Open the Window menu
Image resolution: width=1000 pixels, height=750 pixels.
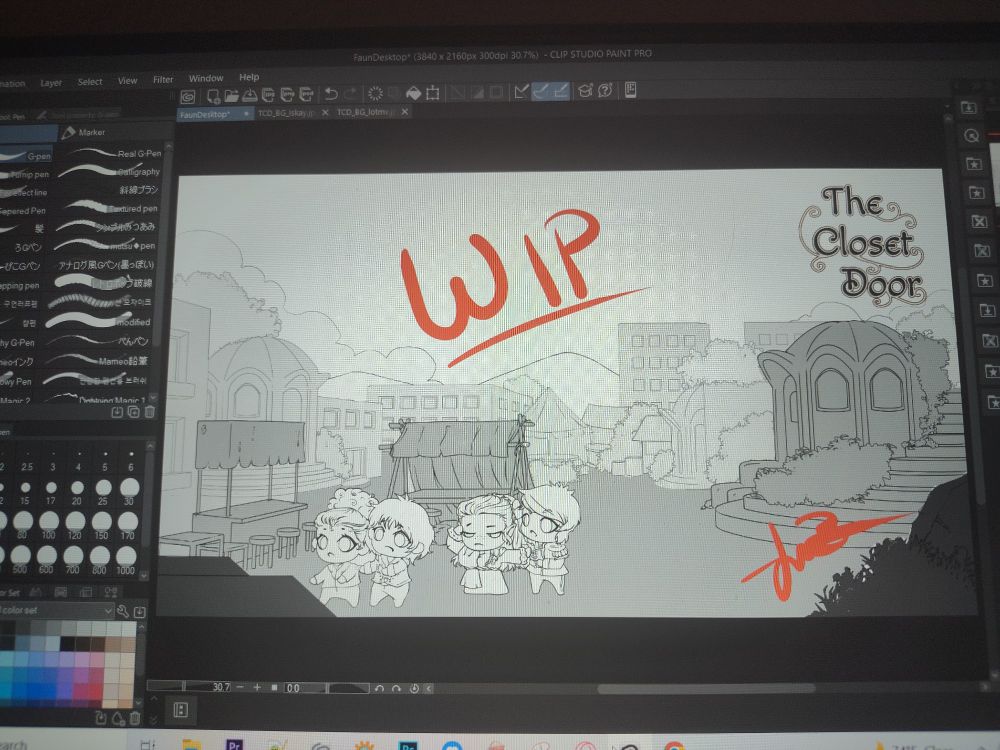(206, 78)
